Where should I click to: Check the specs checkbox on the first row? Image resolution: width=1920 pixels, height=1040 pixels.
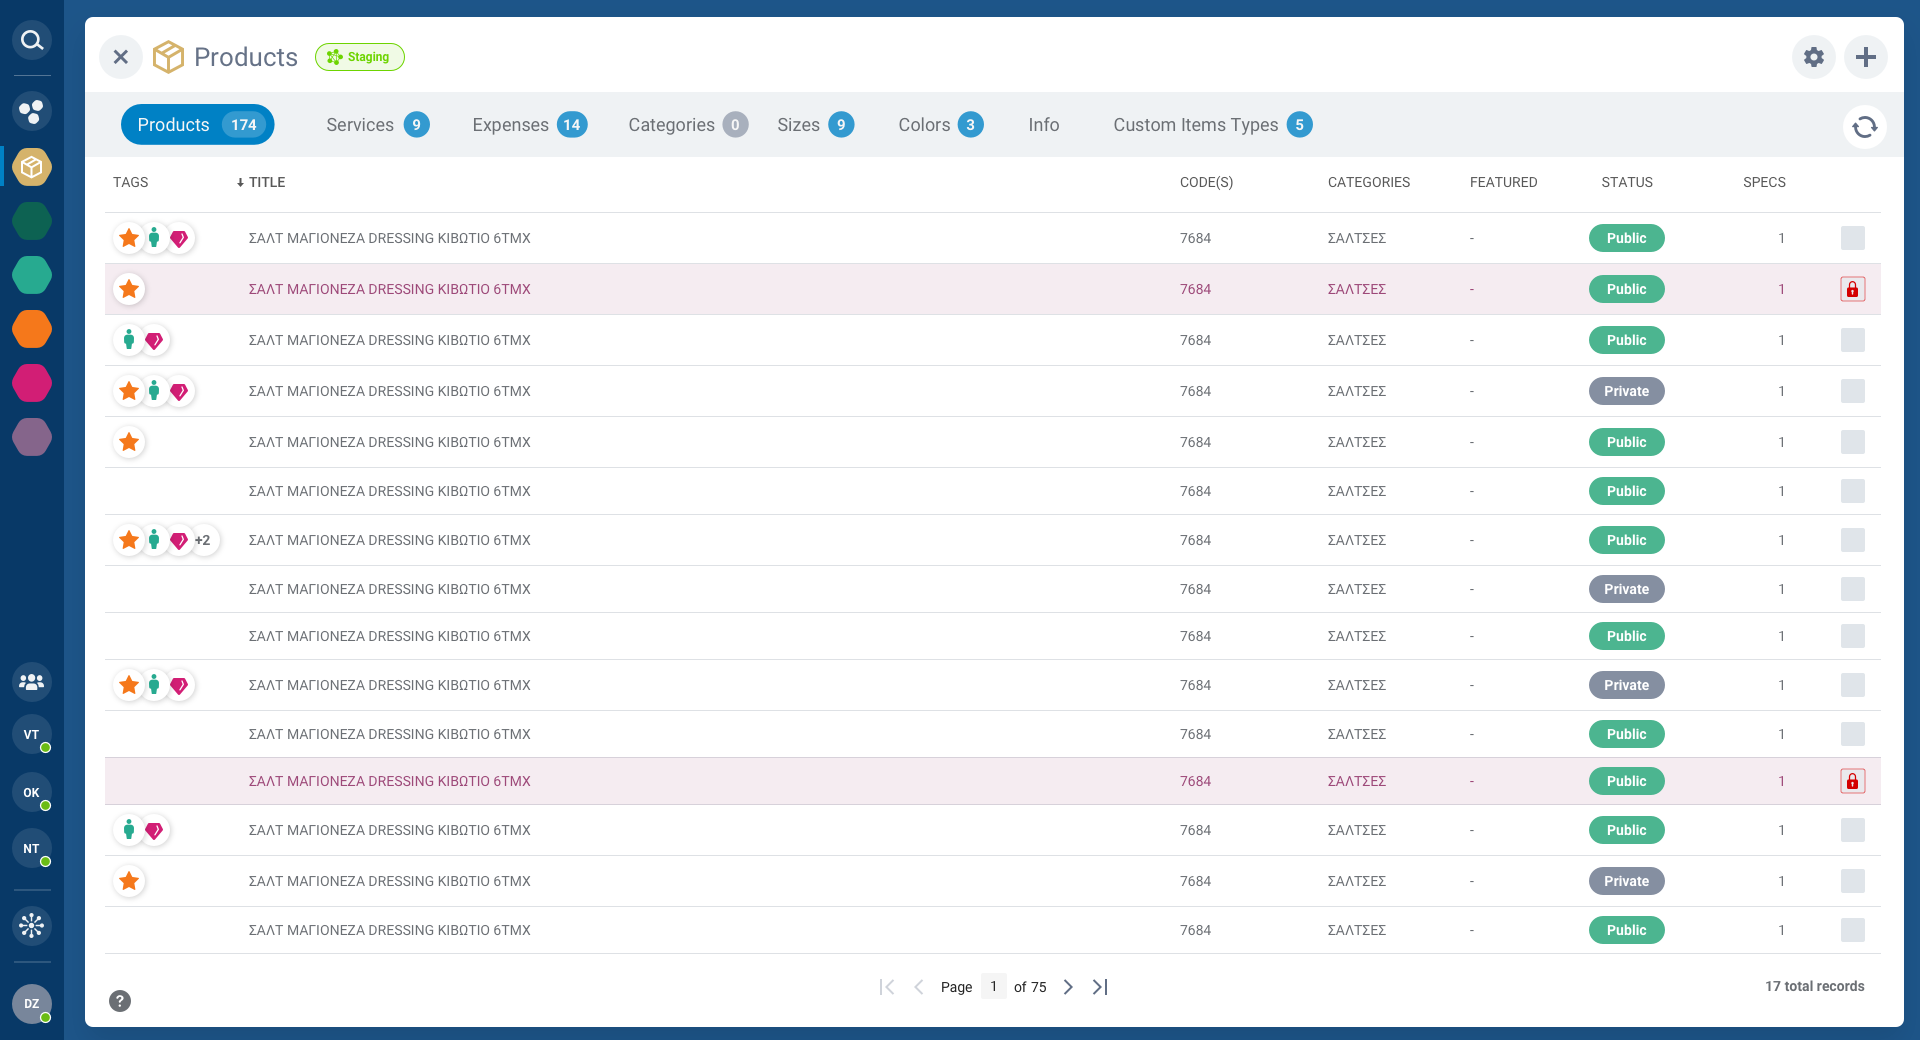click(1853, 238)
